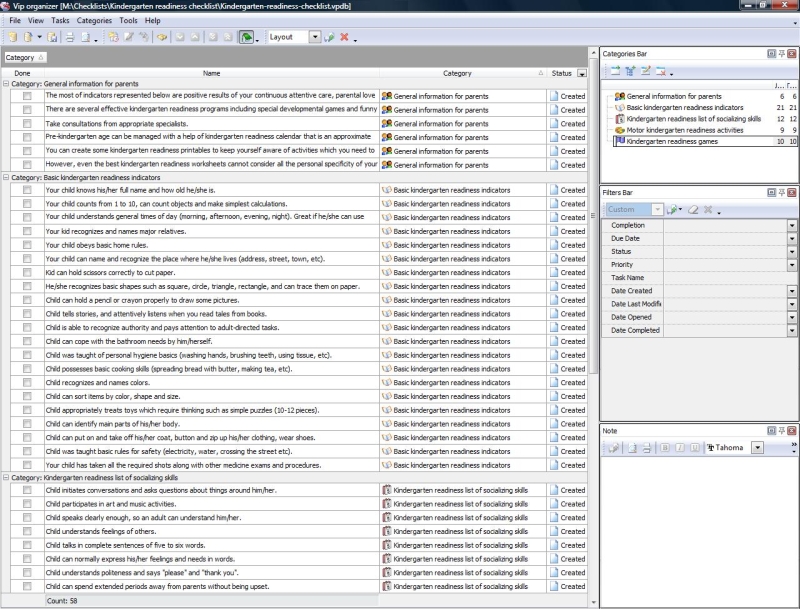Collapse the Basic kindergarten readiness indicators group
The image size is (800, 609).
point(7,177)
